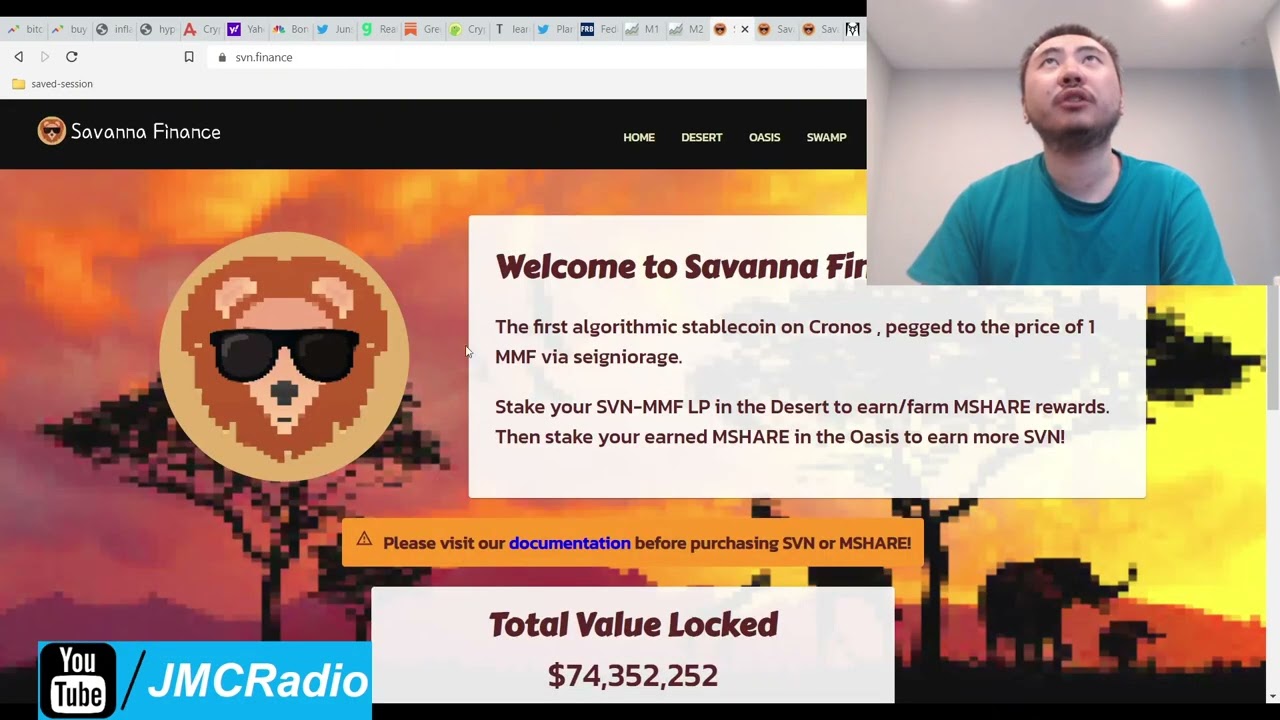Click the padlock site security icon

click(x=223, y=57)
